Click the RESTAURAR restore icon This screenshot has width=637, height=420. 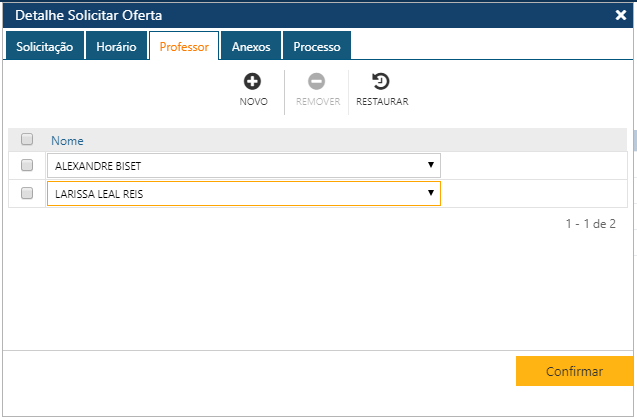pos(381,82)
